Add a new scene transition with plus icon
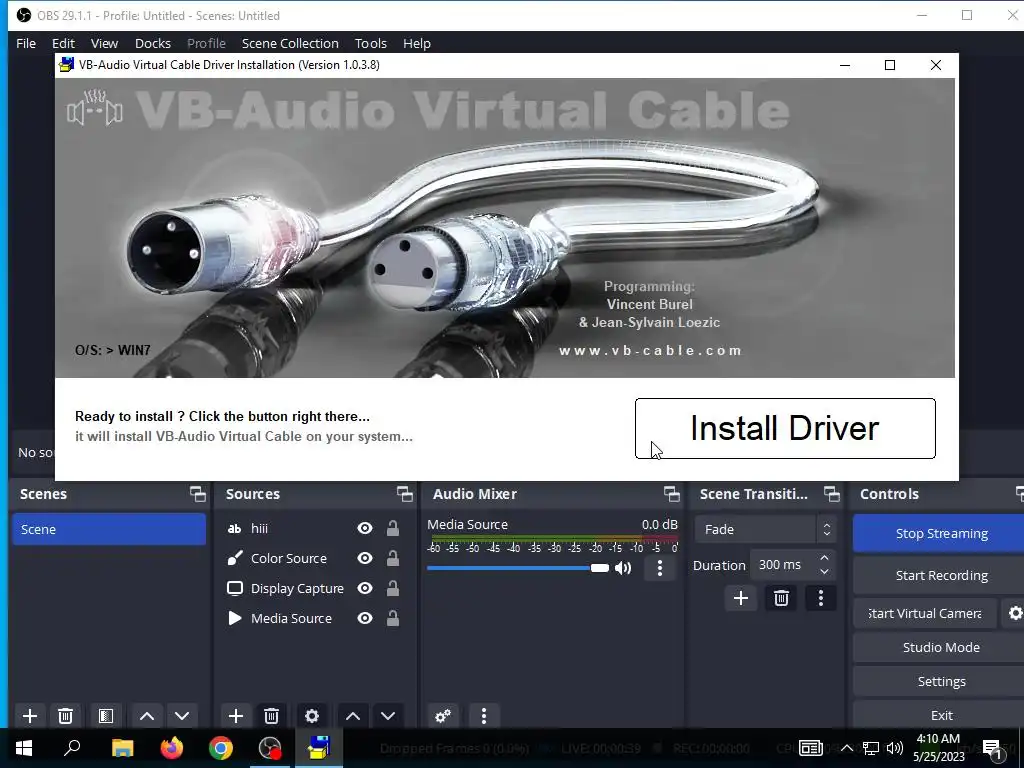Screen dimensions: 1024x768 click(741, 598)
